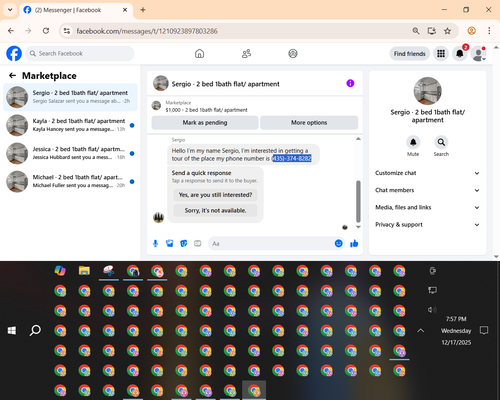Click Mark as pending button
Image resolution: width=500 pixels, height=400 pixels.
tap(205, 123)
